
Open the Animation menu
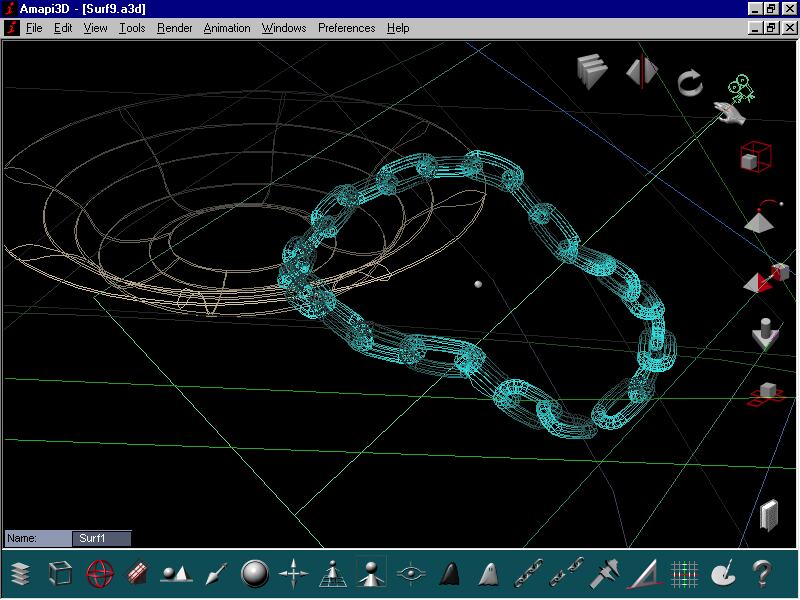226,28
